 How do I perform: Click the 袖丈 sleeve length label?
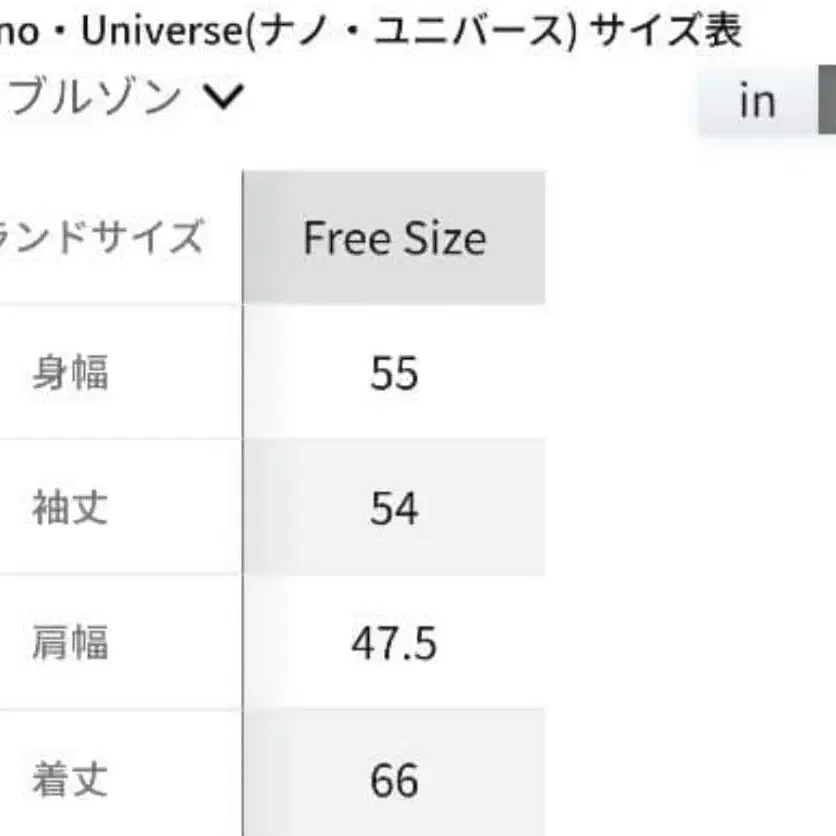tap(70, 508)
